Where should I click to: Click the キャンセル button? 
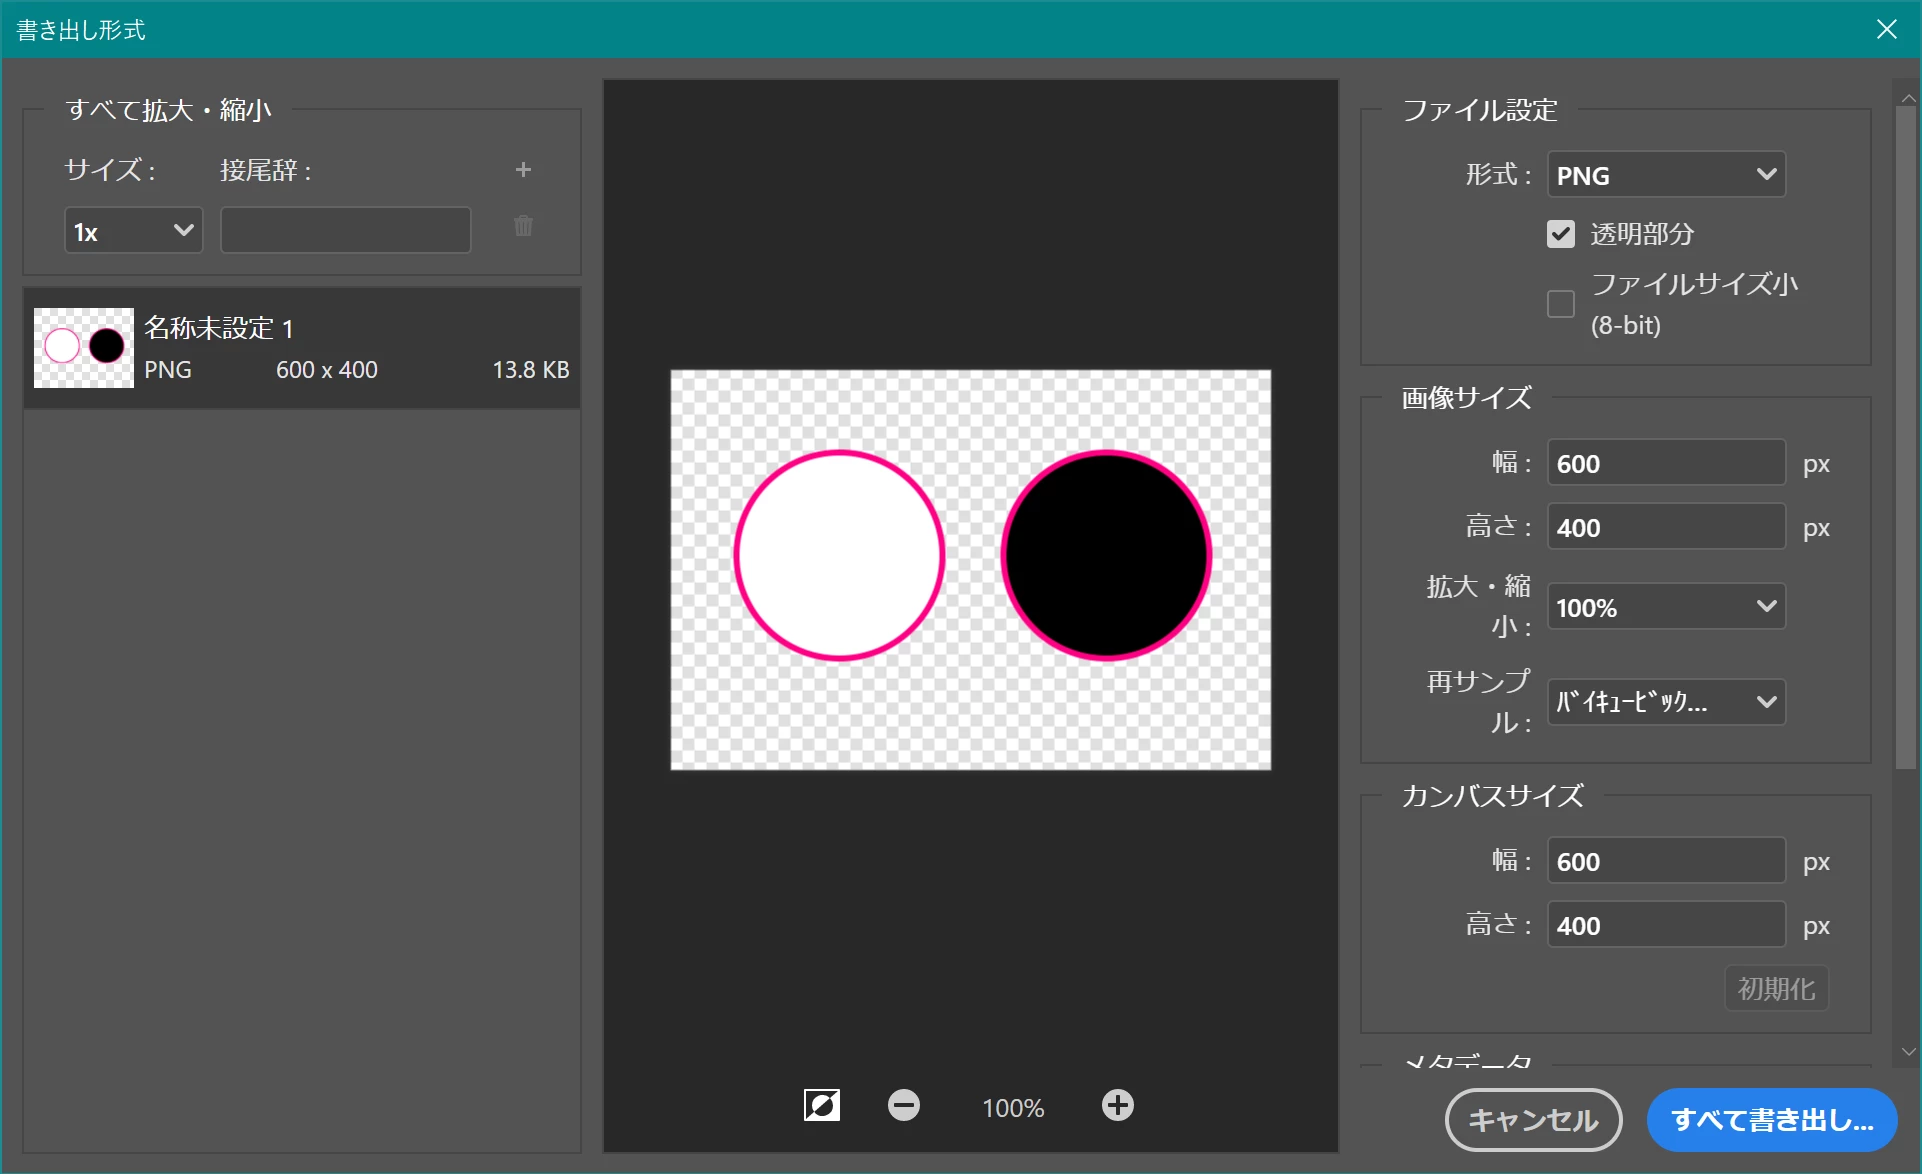tap(1533, 1120)
